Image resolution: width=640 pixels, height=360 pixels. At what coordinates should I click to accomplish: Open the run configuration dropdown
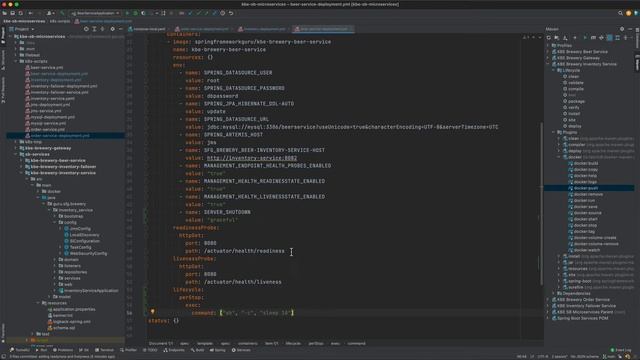pyautogui.click(x=96, y=13)
